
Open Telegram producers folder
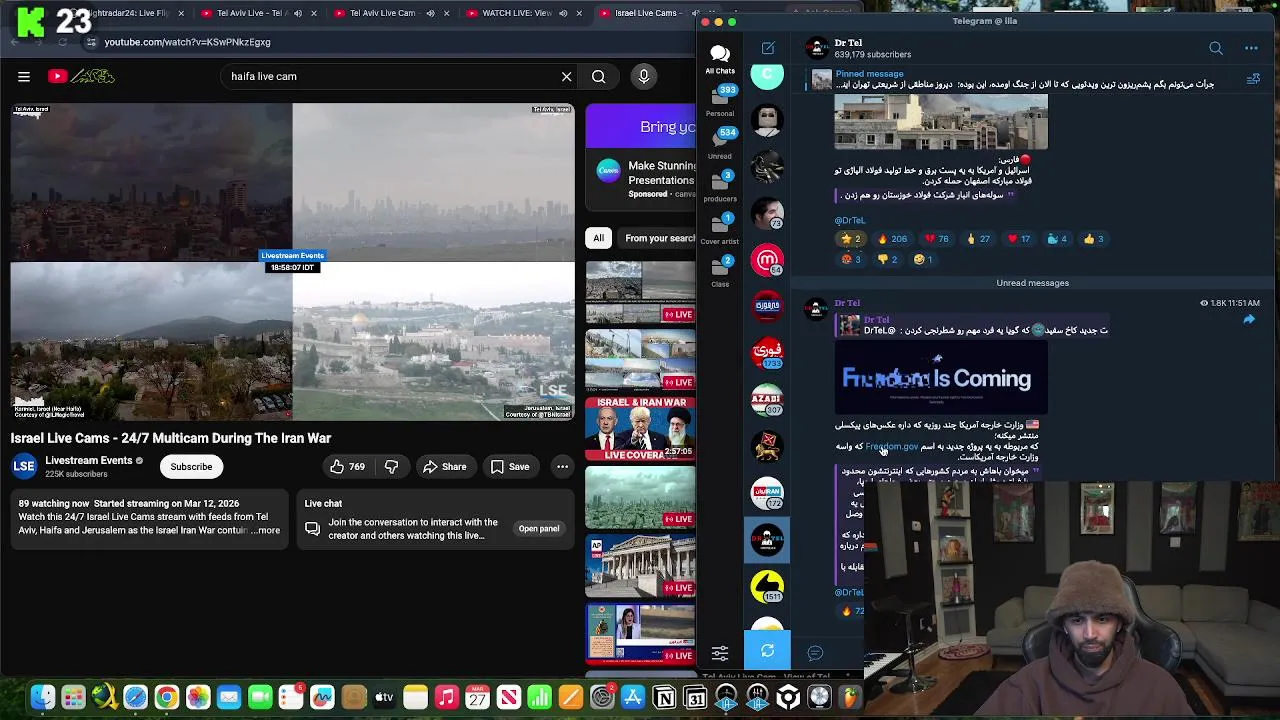click(720, 186)
